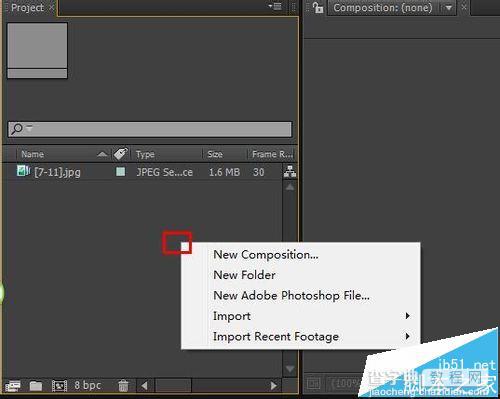Viewport: 500px width, 399px height.
Task: Open the Project panel options menu
Action: pyautogui.click(x=275, y=7)
